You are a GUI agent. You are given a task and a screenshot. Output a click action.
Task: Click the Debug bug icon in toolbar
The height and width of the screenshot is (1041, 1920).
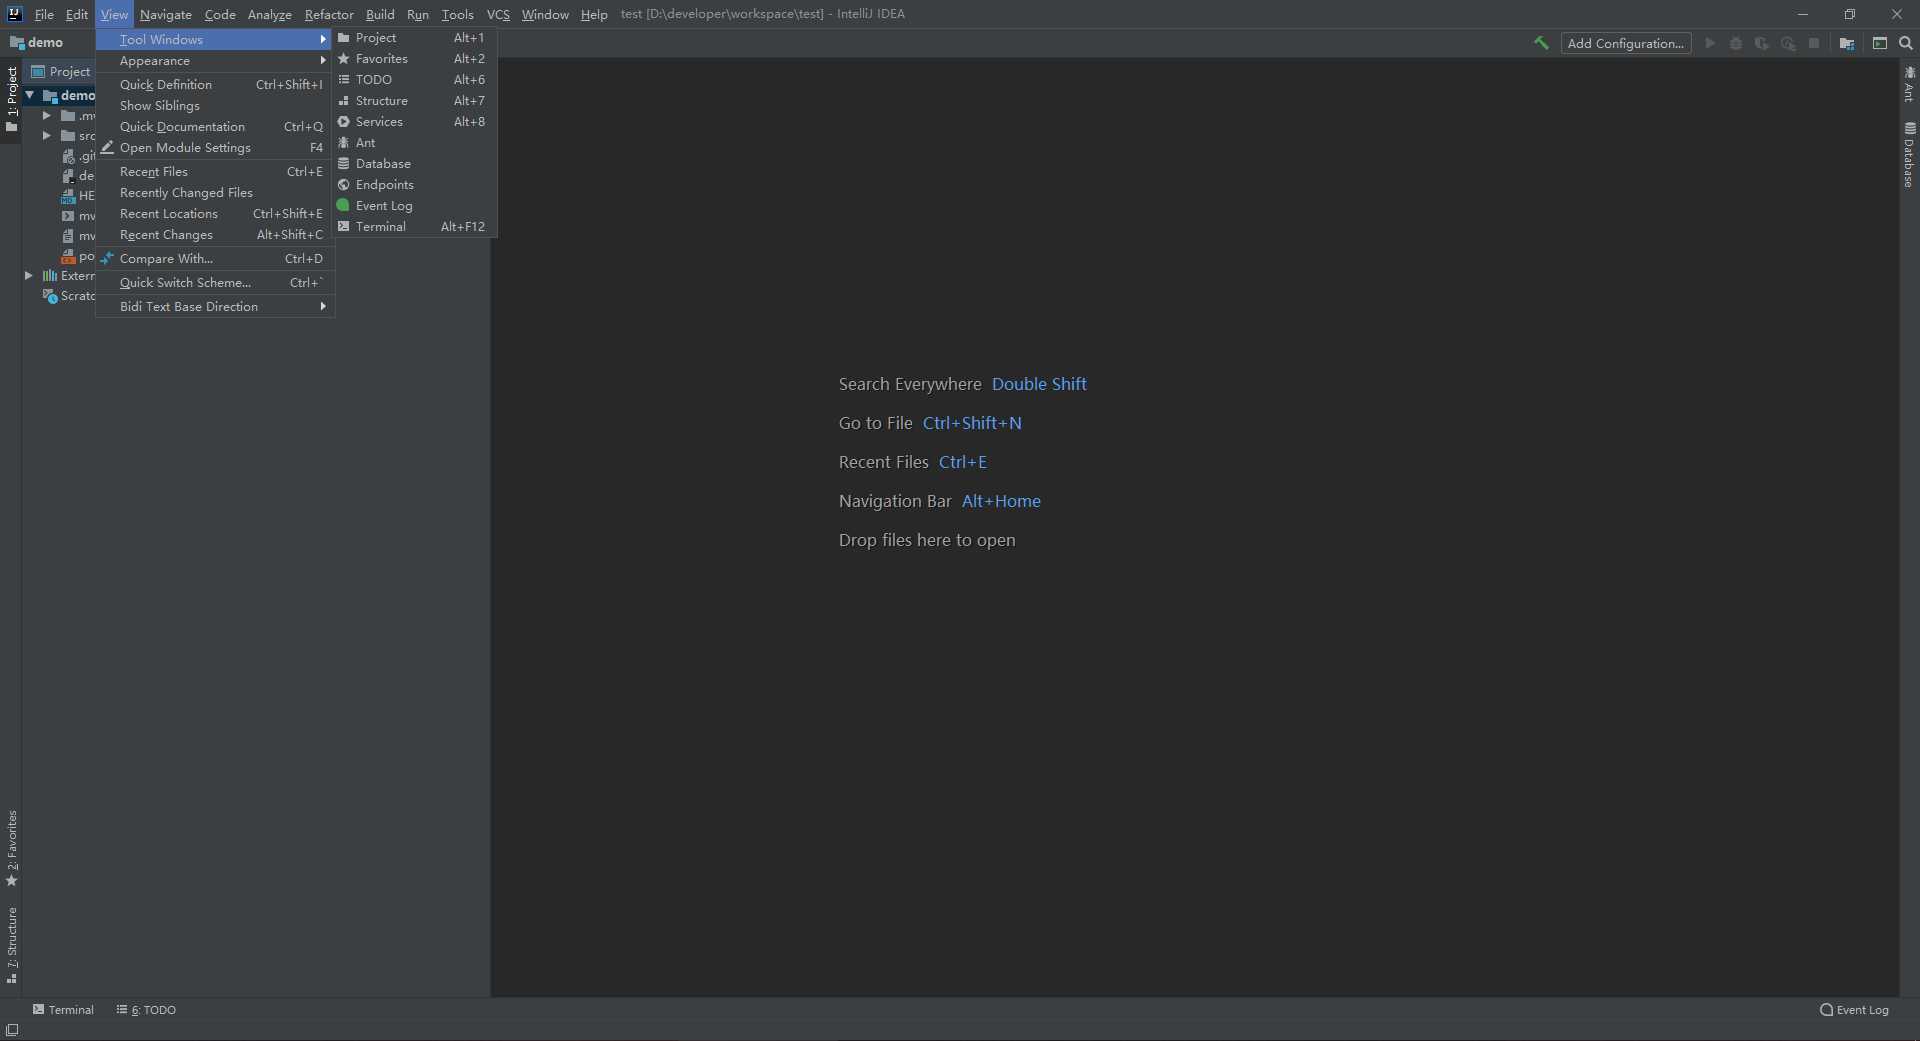click(x=1736, y=43)
